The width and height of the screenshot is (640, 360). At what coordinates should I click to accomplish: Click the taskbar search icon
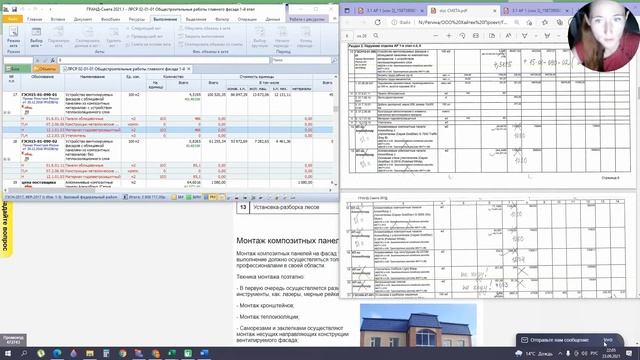(x=24, y=353)
